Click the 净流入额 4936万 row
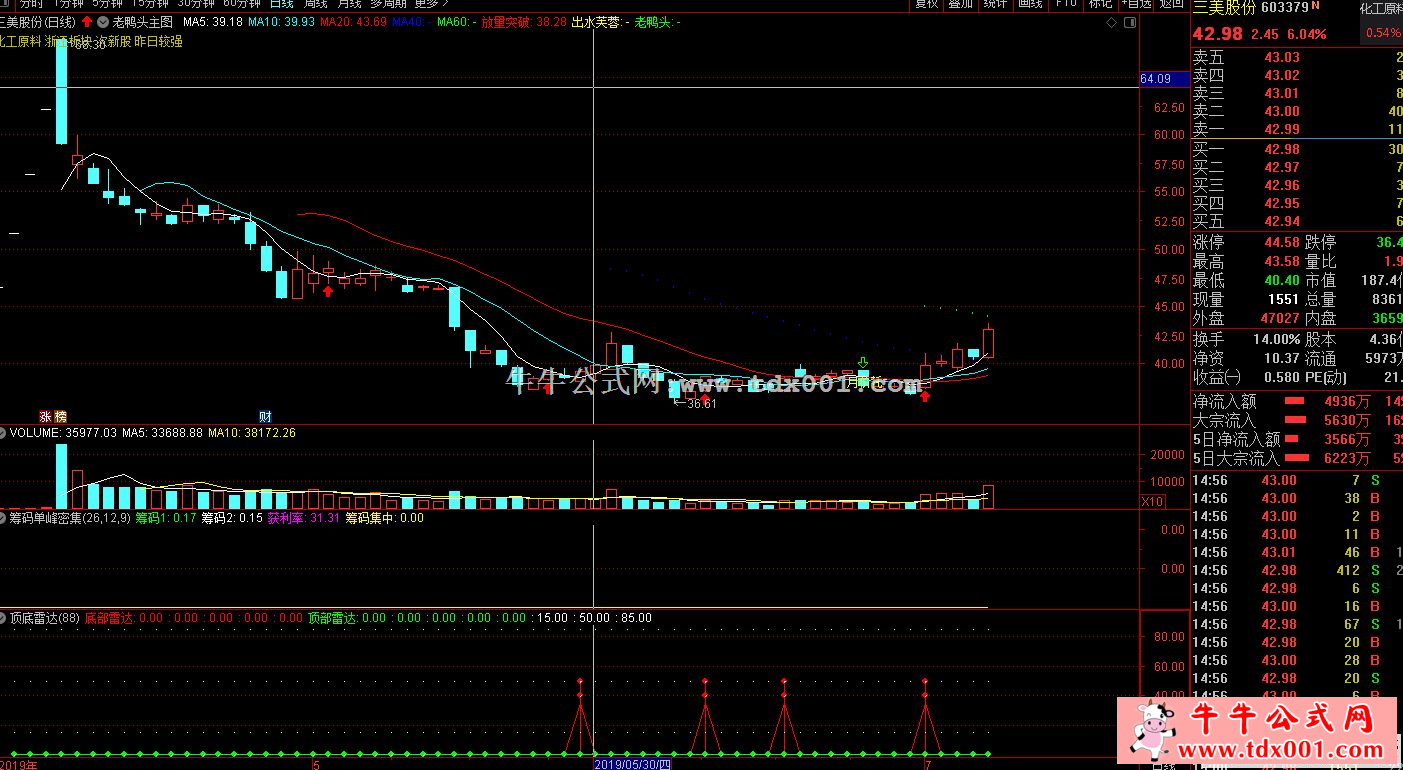This screenshot has height=770, width=1403. click(1297, 402)
